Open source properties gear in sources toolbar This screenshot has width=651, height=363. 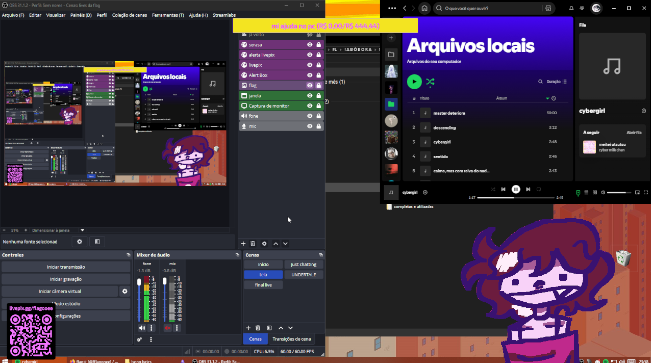[264, 244]
